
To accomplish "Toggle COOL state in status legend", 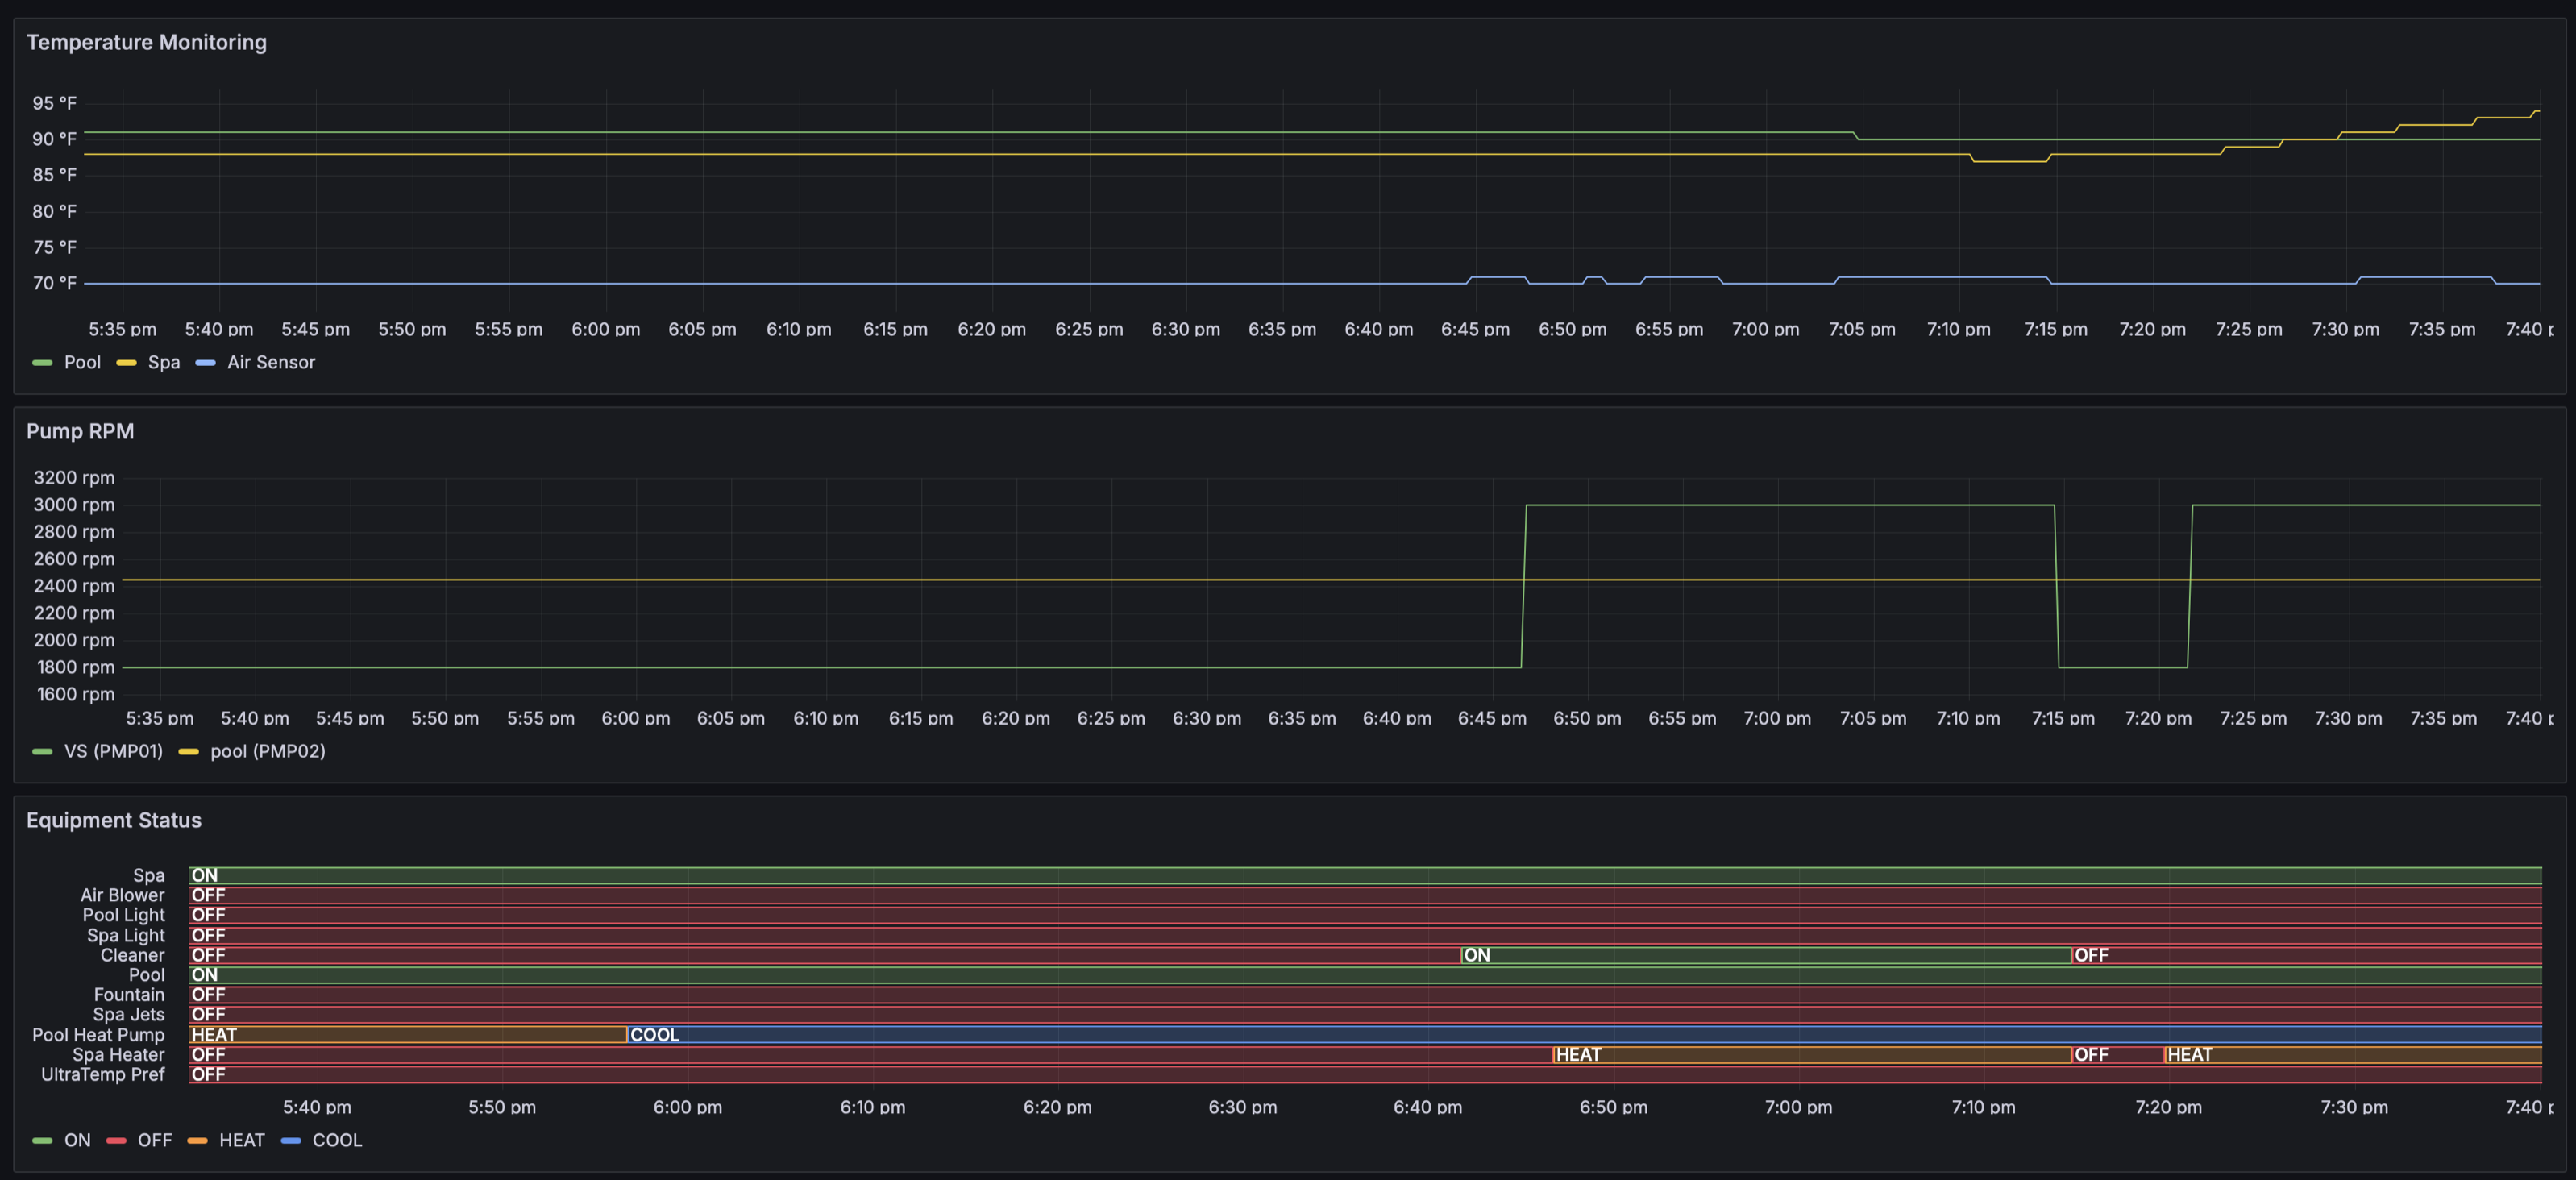I will 337,1140.
